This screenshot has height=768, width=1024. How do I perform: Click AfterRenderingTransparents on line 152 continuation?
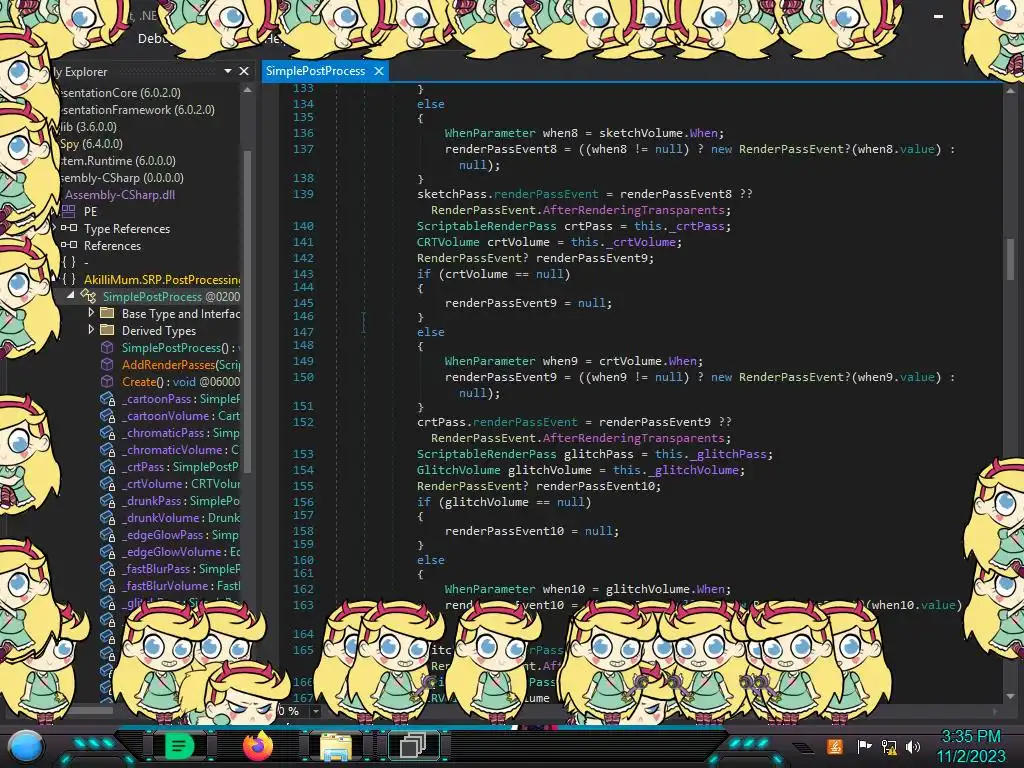[x=633, y=438]
